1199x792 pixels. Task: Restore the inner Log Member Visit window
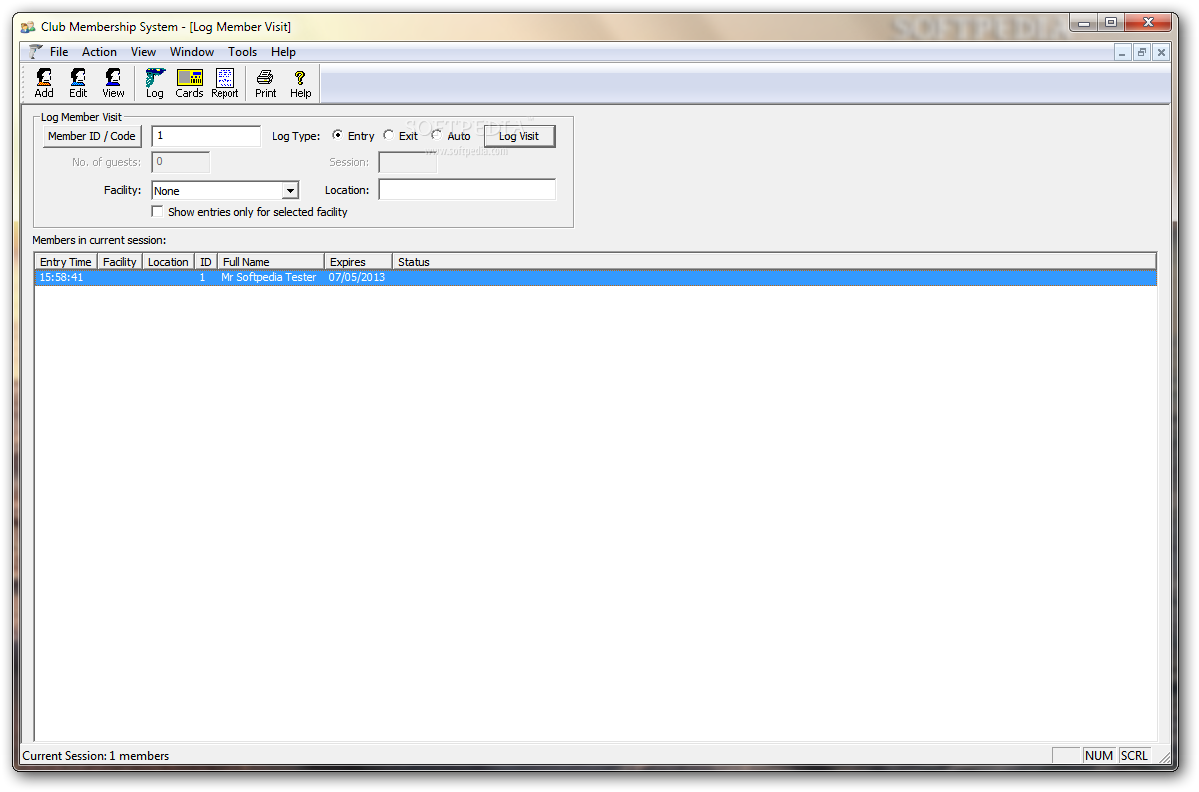1142,52
